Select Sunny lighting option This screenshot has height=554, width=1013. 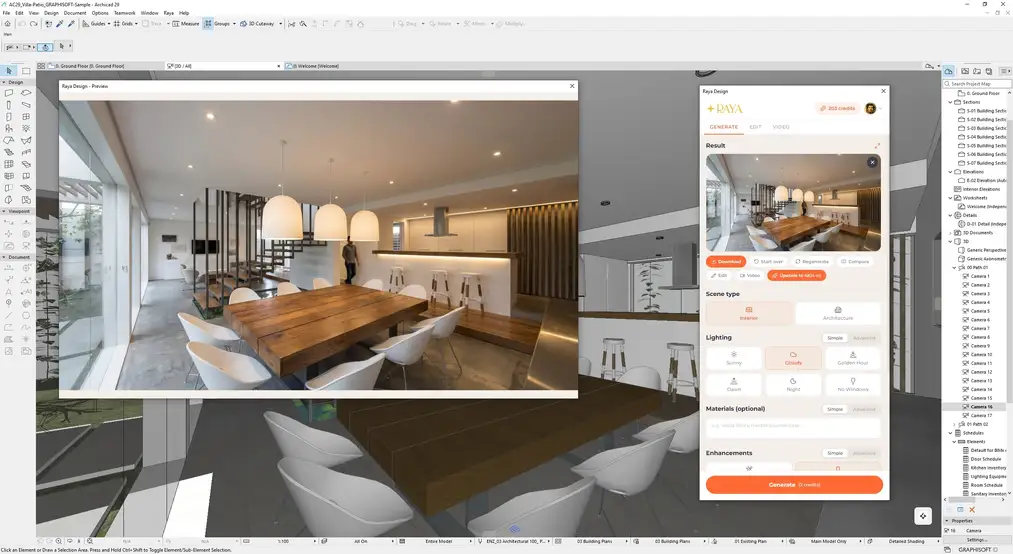click(734, 358)
